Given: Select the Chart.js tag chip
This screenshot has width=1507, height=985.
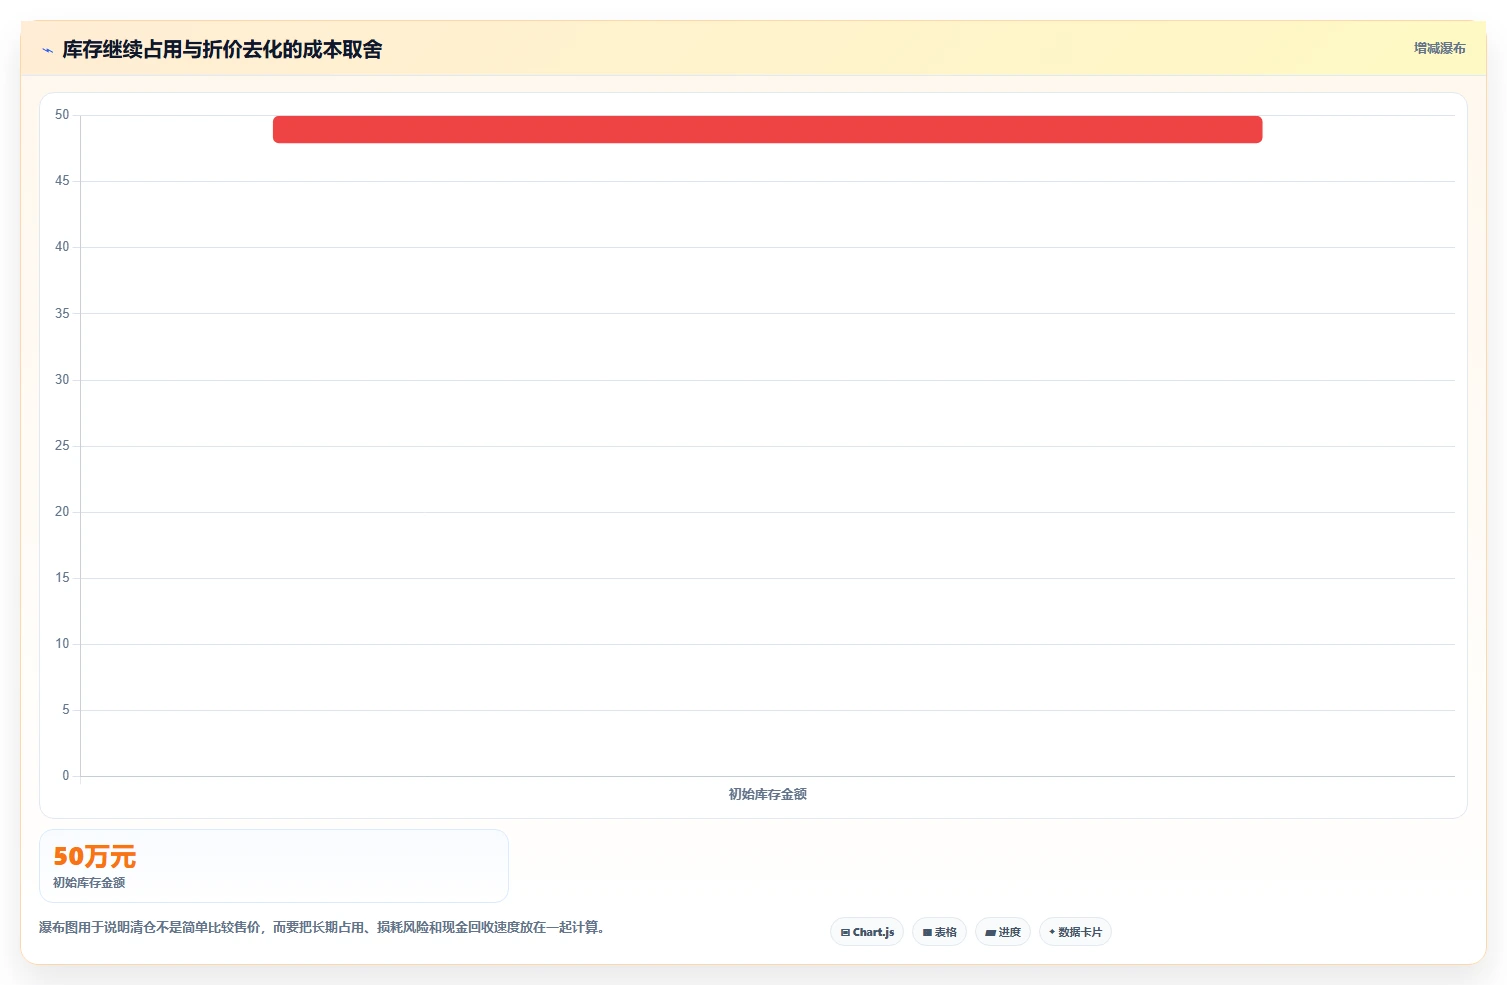Looking at the screenshot, I should click(867, 932).
